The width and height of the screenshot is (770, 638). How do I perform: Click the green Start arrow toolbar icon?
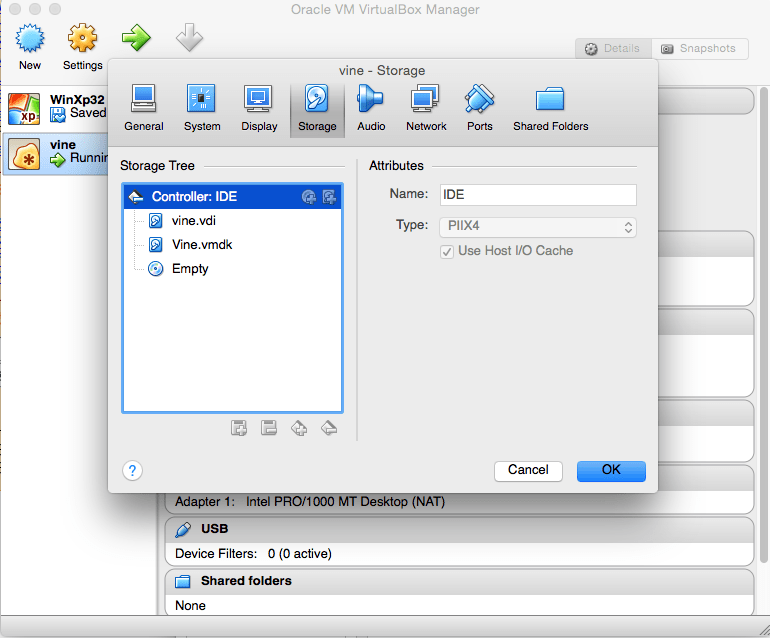[x=136, y=37]
